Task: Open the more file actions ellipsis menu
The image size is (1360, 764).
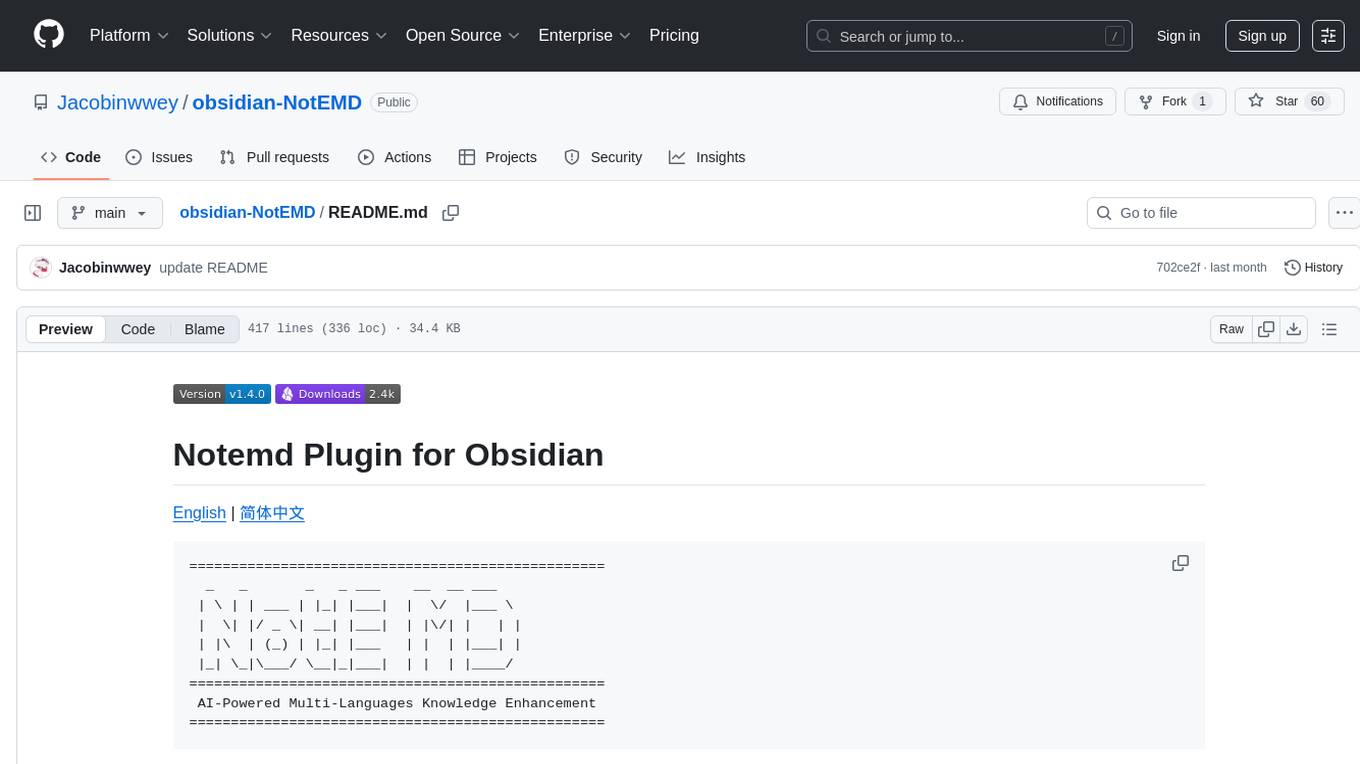Action: (1345, 213)
